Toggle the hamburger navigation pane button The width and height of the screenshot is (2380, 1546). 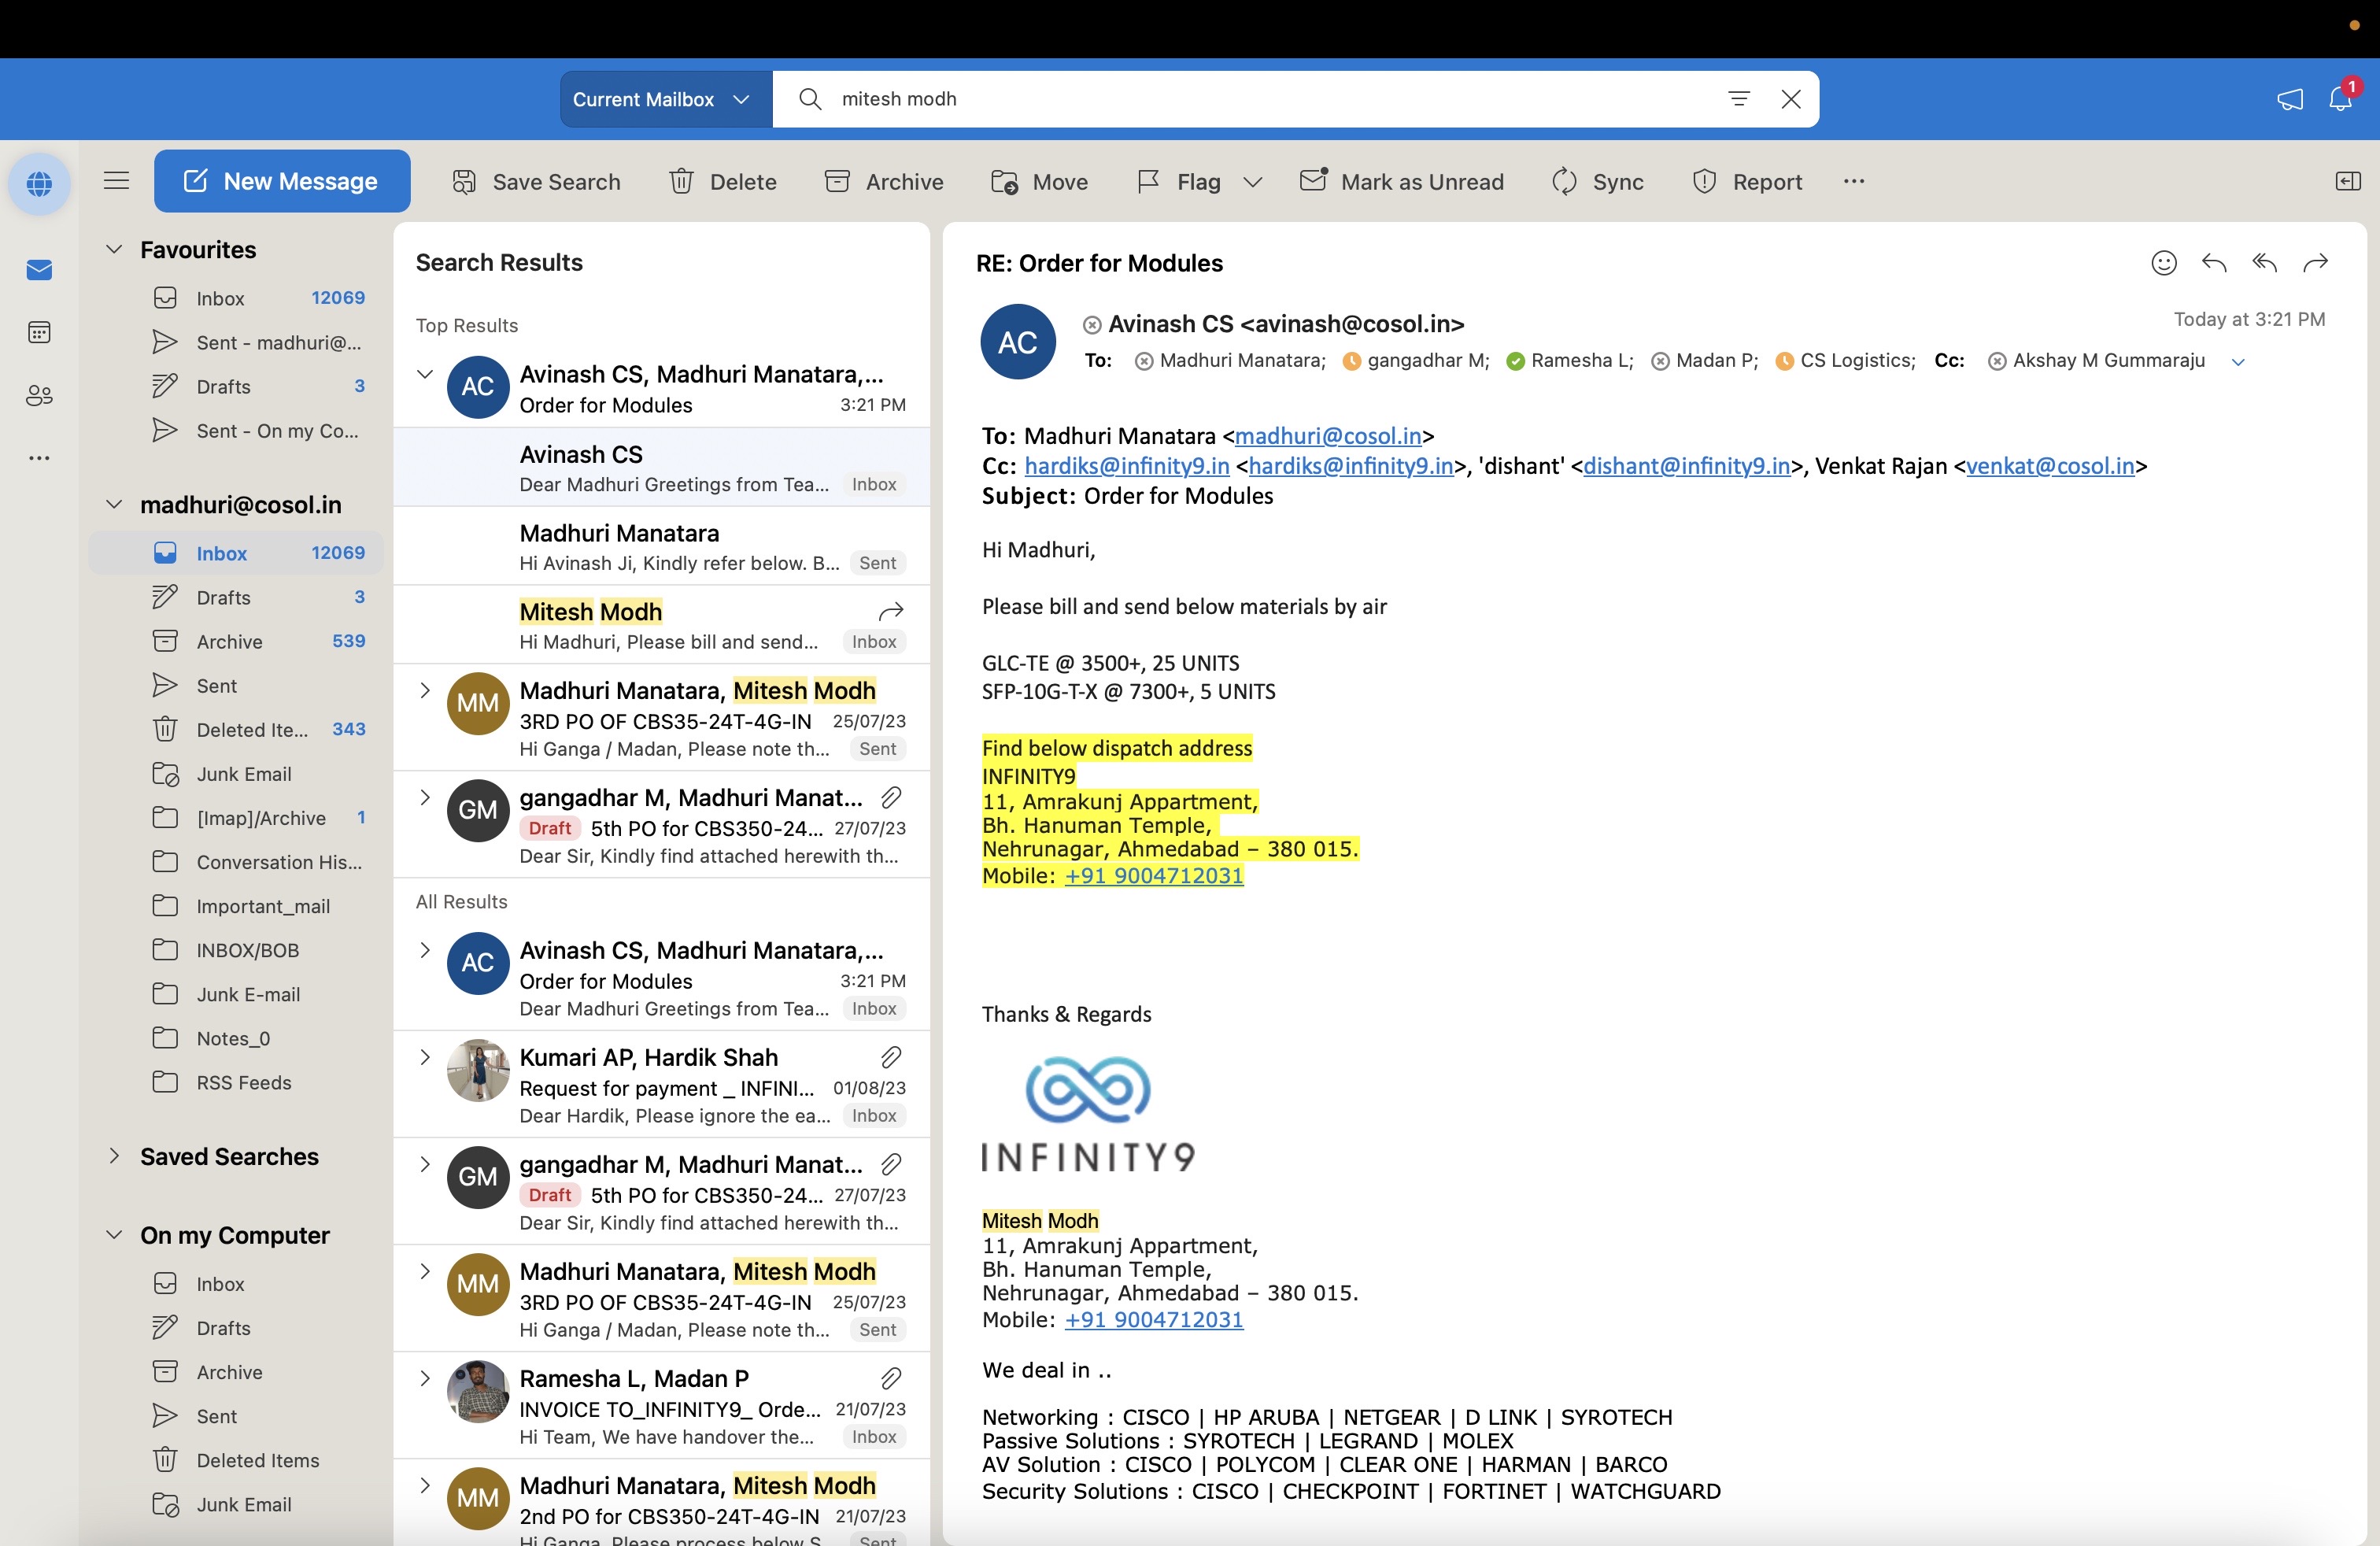pyautogui.click(x=116, y=181)
